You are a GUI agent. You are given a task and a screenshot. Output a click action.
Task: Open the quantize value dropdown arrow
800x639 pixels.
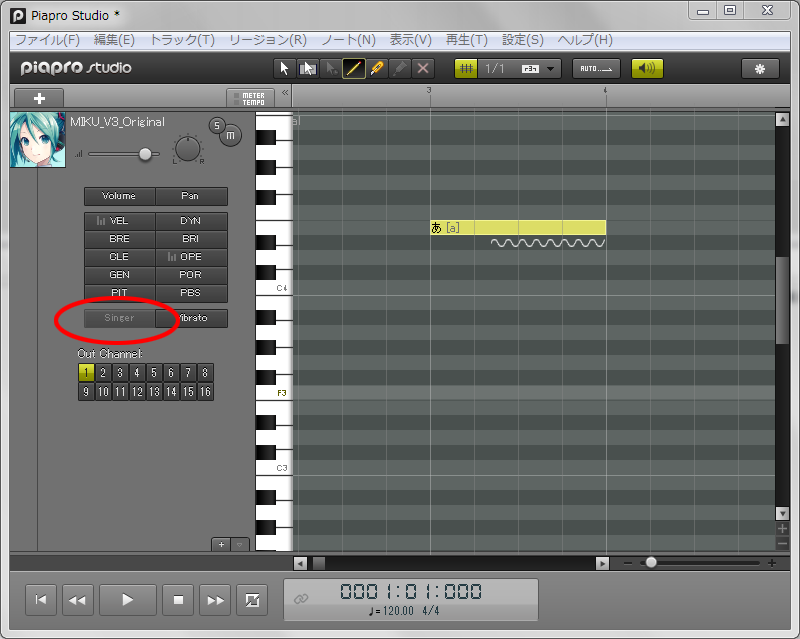tap(551, 69)
